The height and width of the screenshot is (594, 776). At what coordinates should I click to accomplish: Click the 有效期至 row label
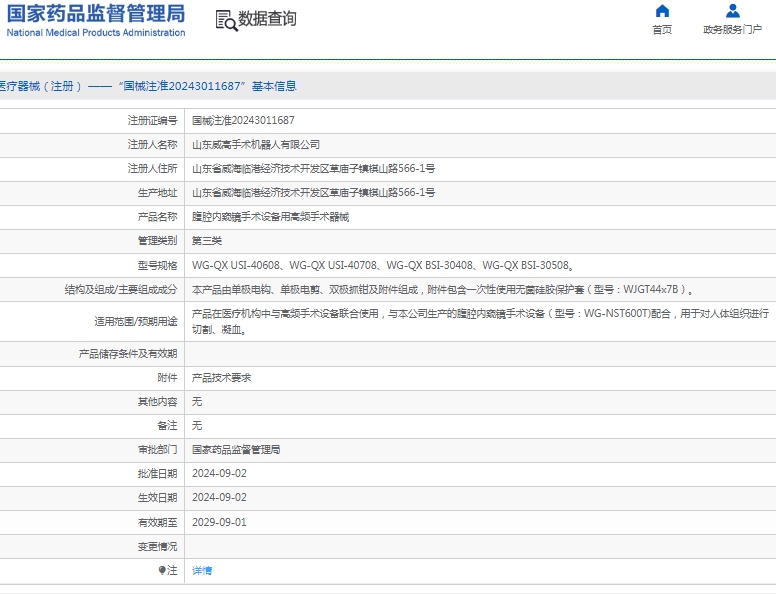click(x=157, y=522)
